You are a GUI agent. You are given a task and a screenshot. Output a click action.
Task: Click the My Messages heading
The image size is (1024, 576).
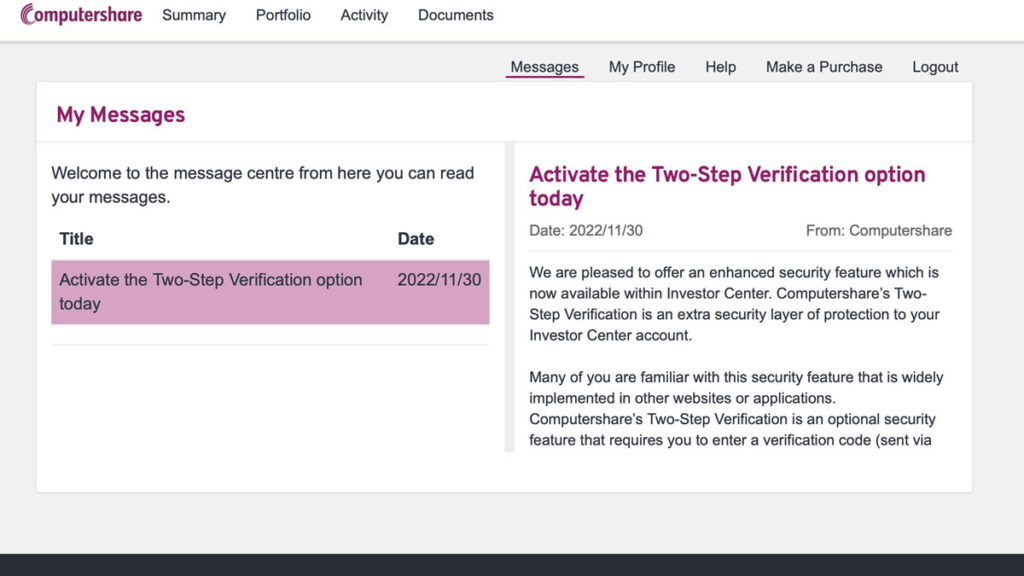pos(121,115)
